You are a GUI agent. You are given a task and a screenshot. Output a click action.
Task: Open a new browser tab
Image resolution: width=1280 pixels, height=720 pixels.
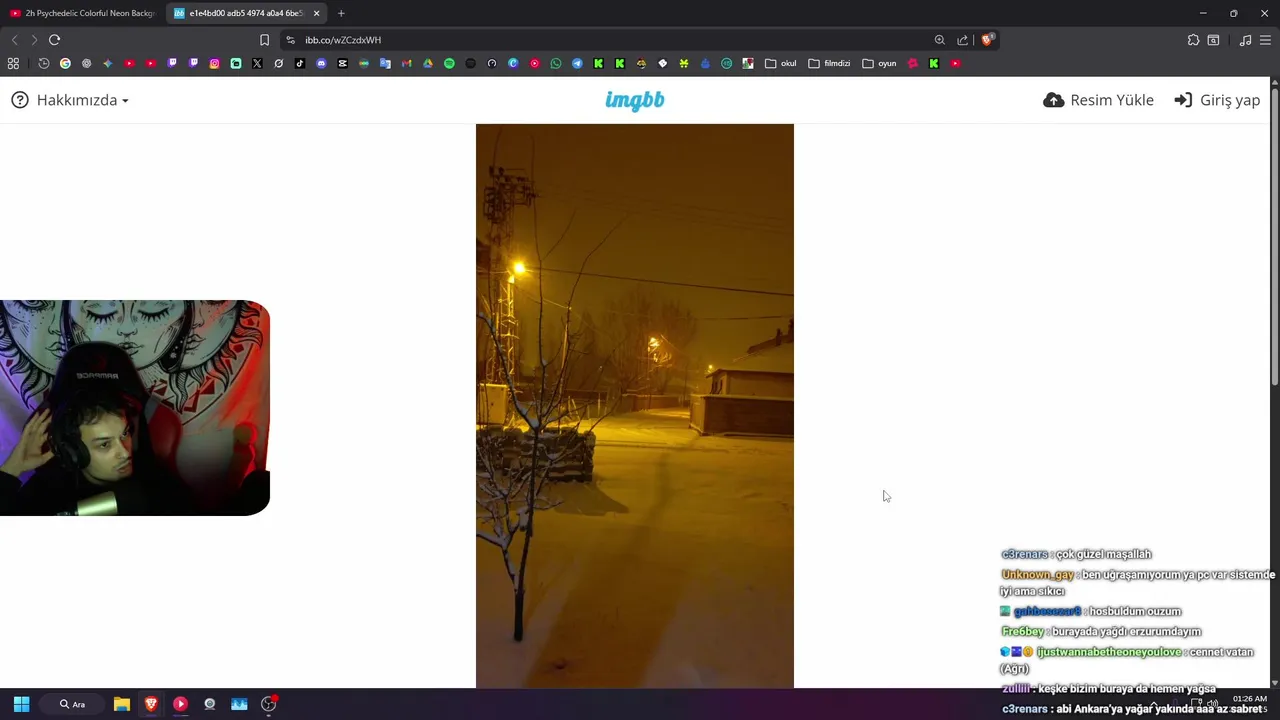[341, 13]
